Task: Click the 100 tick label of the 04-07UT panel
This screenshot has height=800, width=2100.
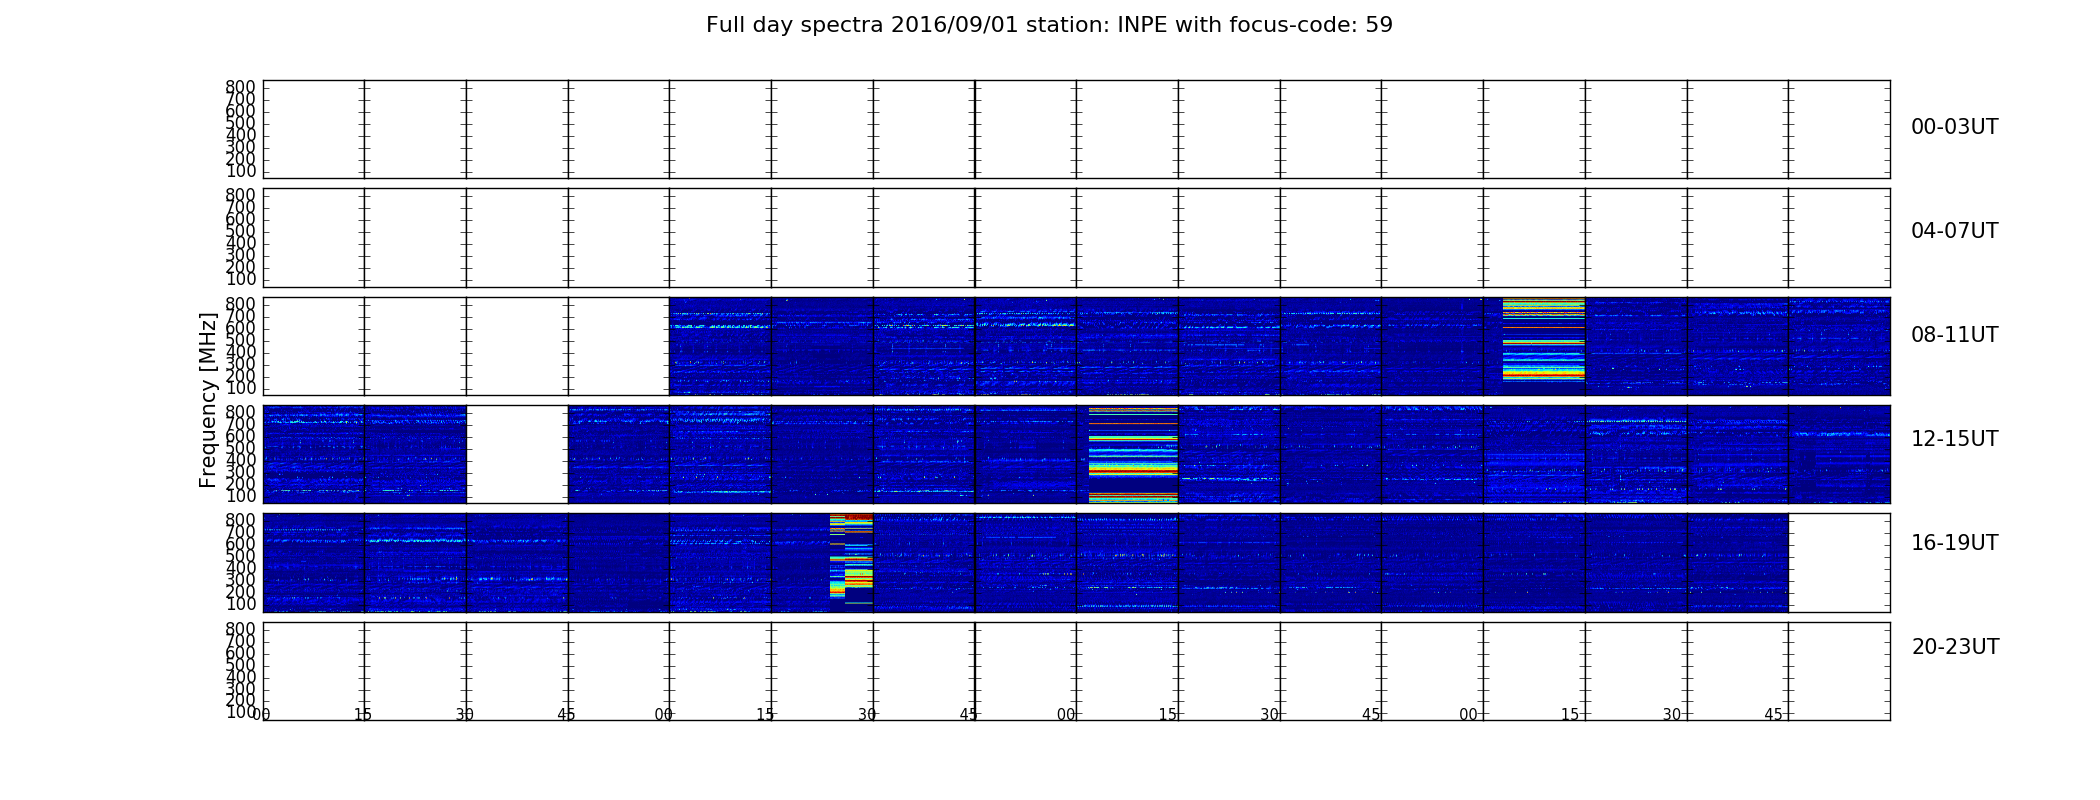Action: 240,279
